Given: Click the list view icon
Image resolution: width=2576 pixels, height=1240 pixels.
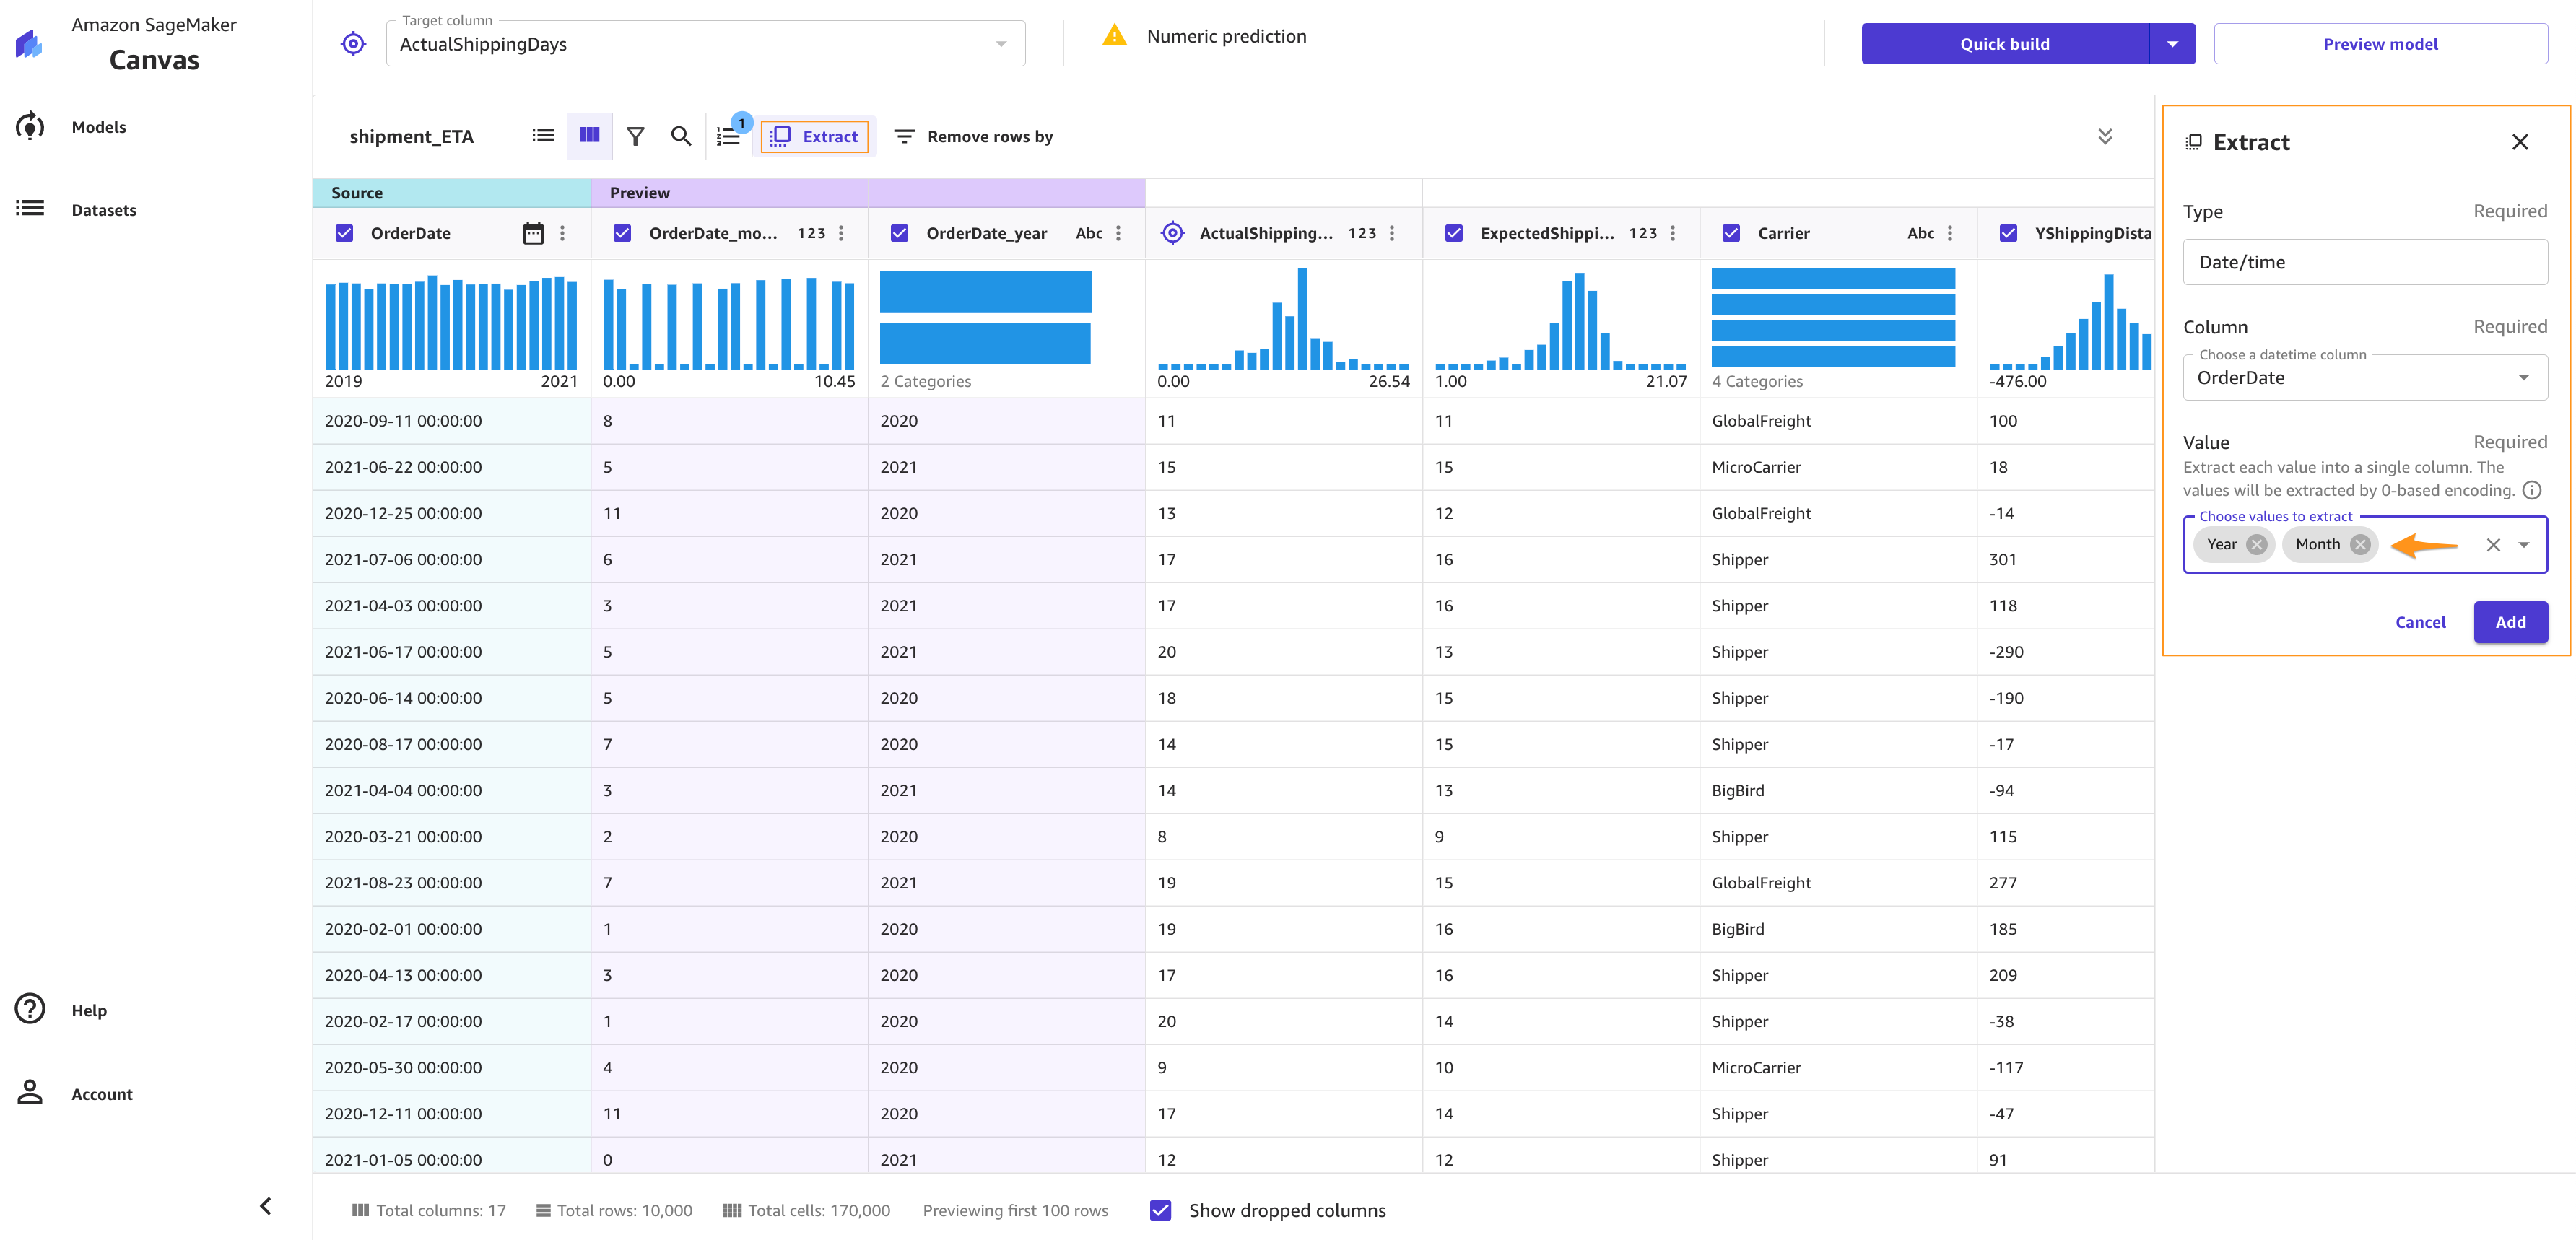Looking at the screenshot, I should 543,136.
